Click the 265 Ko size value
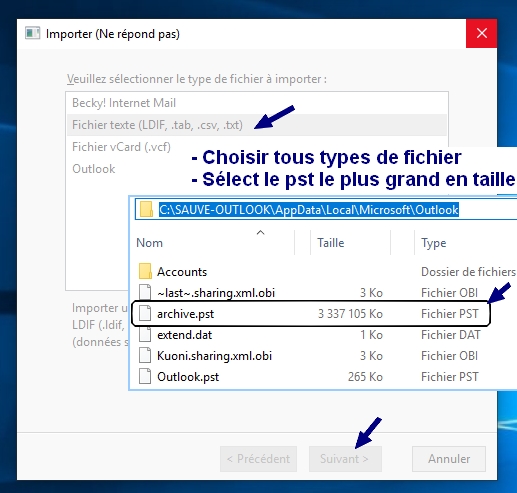The height and width of the screenshot is (493, 517). tap(365, 377)
